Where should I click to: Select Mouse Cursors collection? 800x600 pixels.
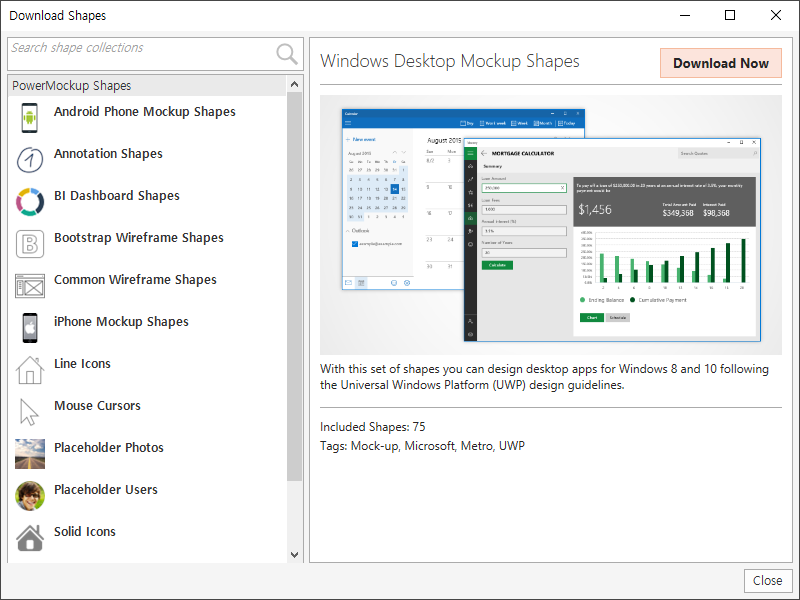(147, 412)
